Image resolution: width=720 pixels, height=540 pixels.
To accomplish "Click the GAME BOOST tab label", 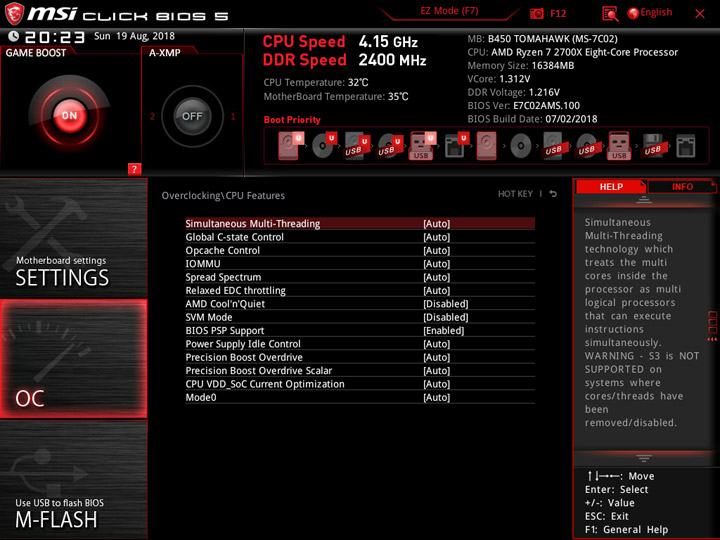I will (x=36, y=52).
